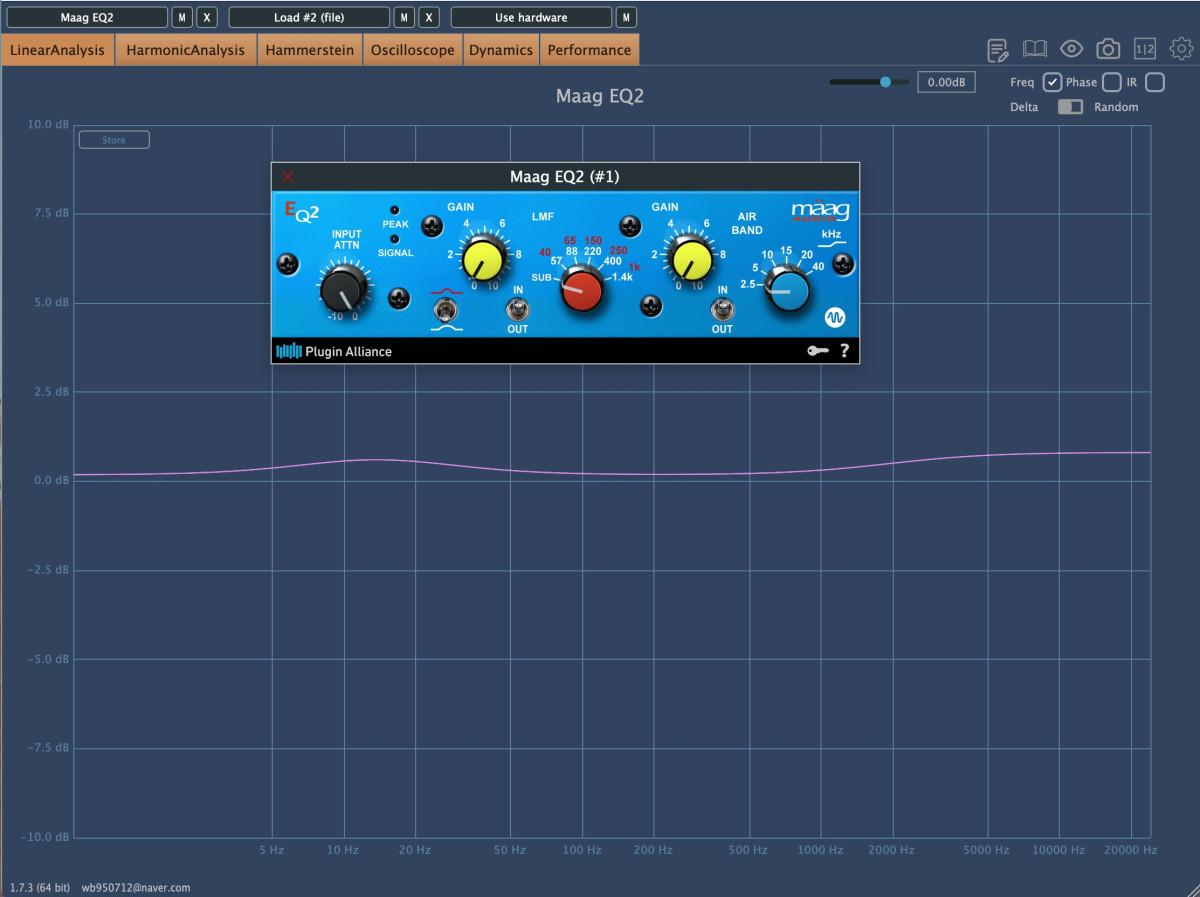
Task: Open the Maag EQ2 plugin slot selector
Action: tap(87, 17)
